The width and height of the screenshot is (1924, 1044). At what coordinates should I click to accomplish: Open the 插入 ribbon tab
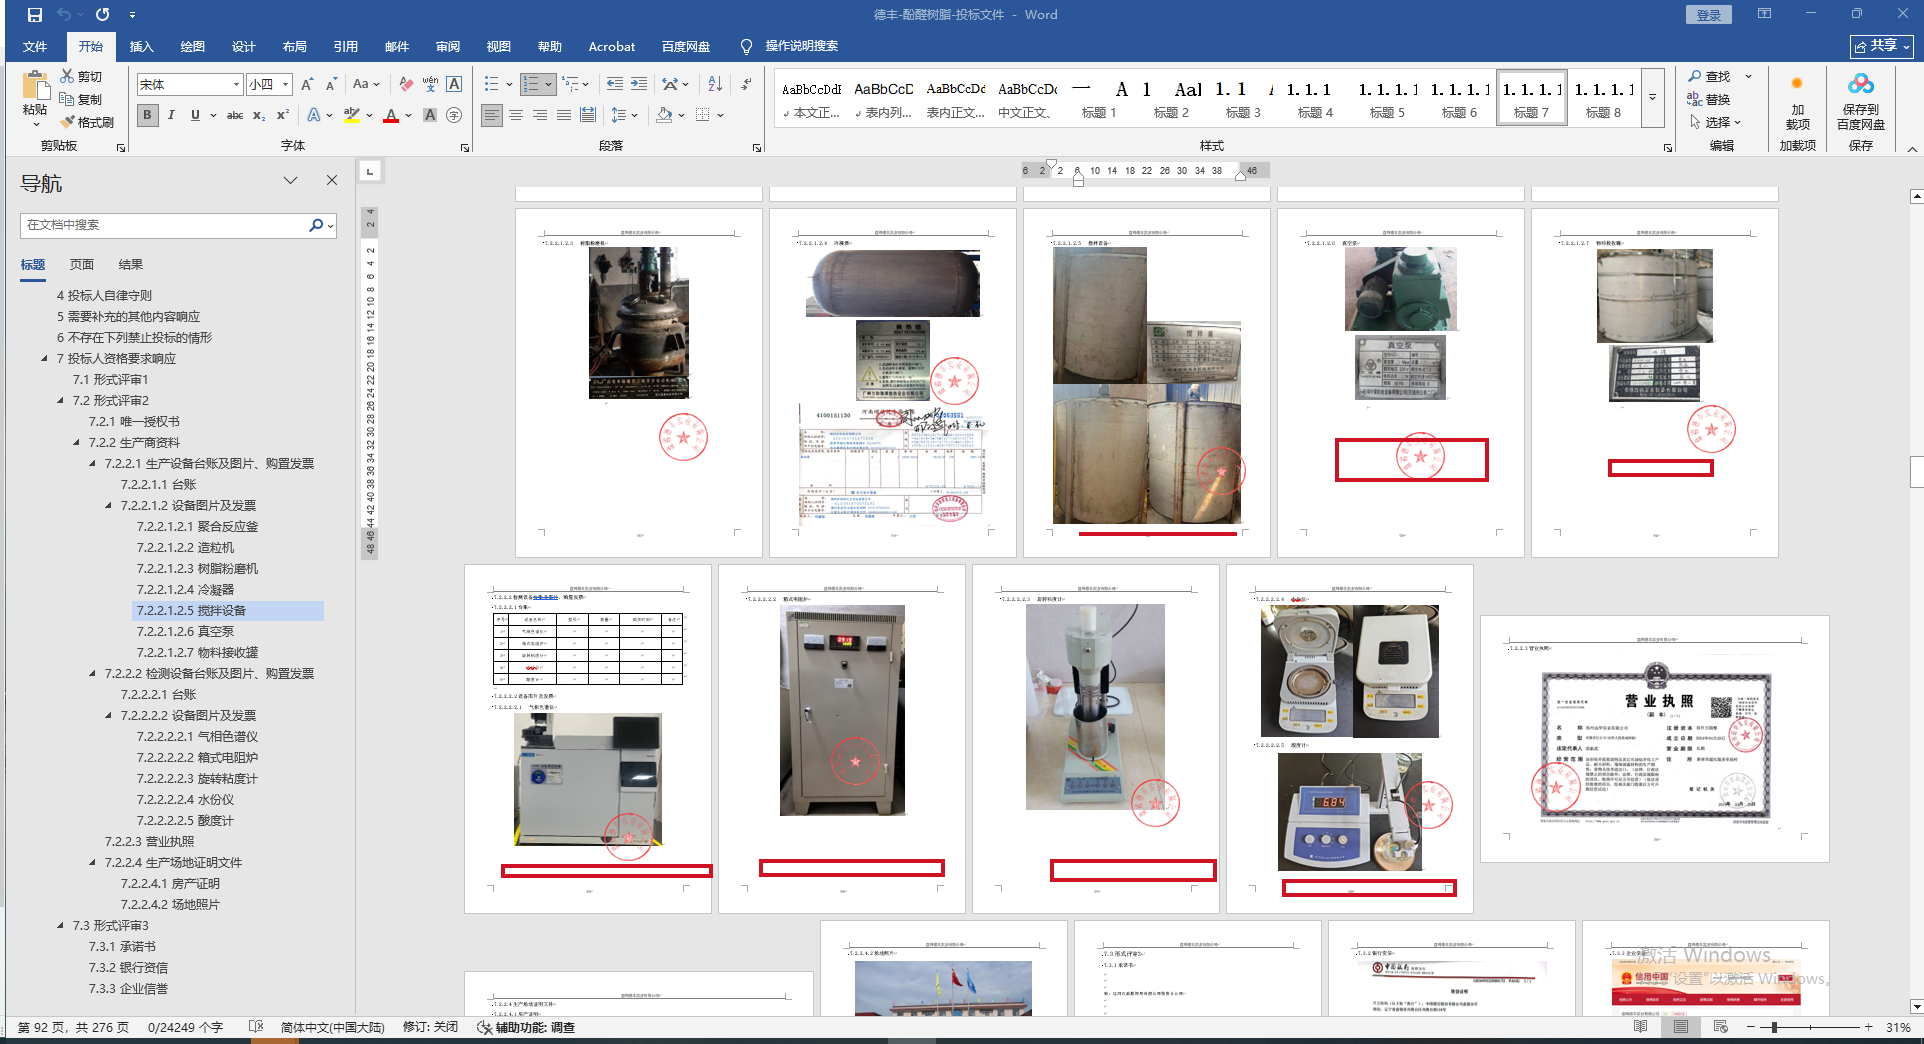[141, 47]
